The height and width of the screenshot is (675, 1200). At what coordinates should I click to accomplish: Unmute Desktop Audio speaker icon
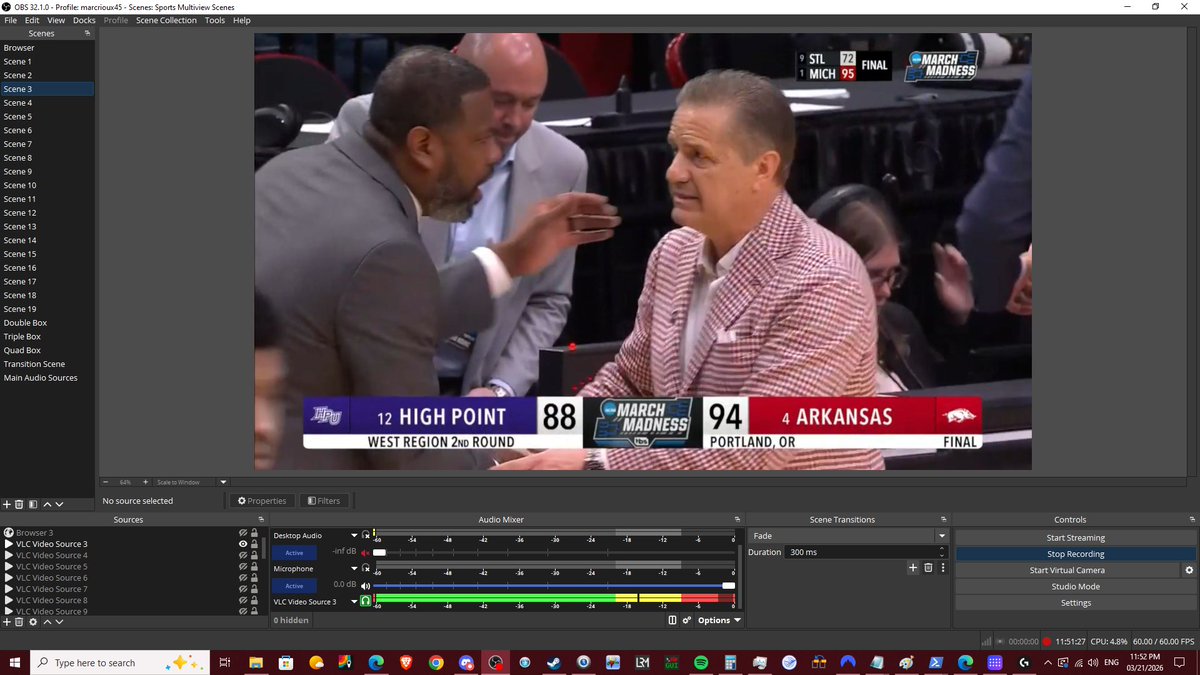[365, 552]
